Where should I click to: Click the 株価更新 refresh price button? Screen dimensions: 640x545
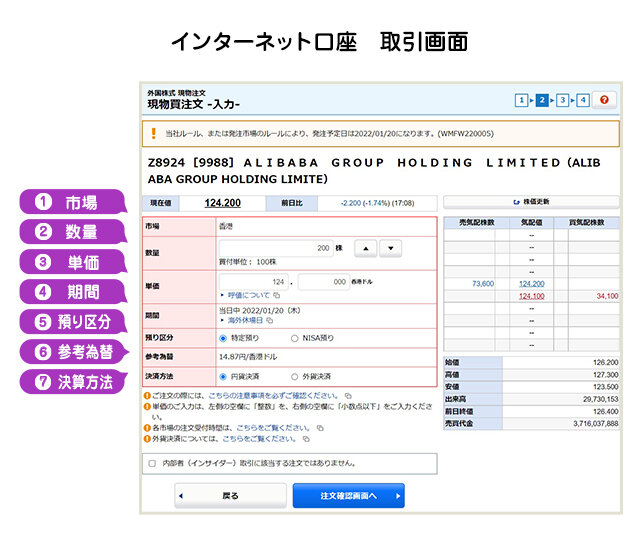click(x=531, y=201)
